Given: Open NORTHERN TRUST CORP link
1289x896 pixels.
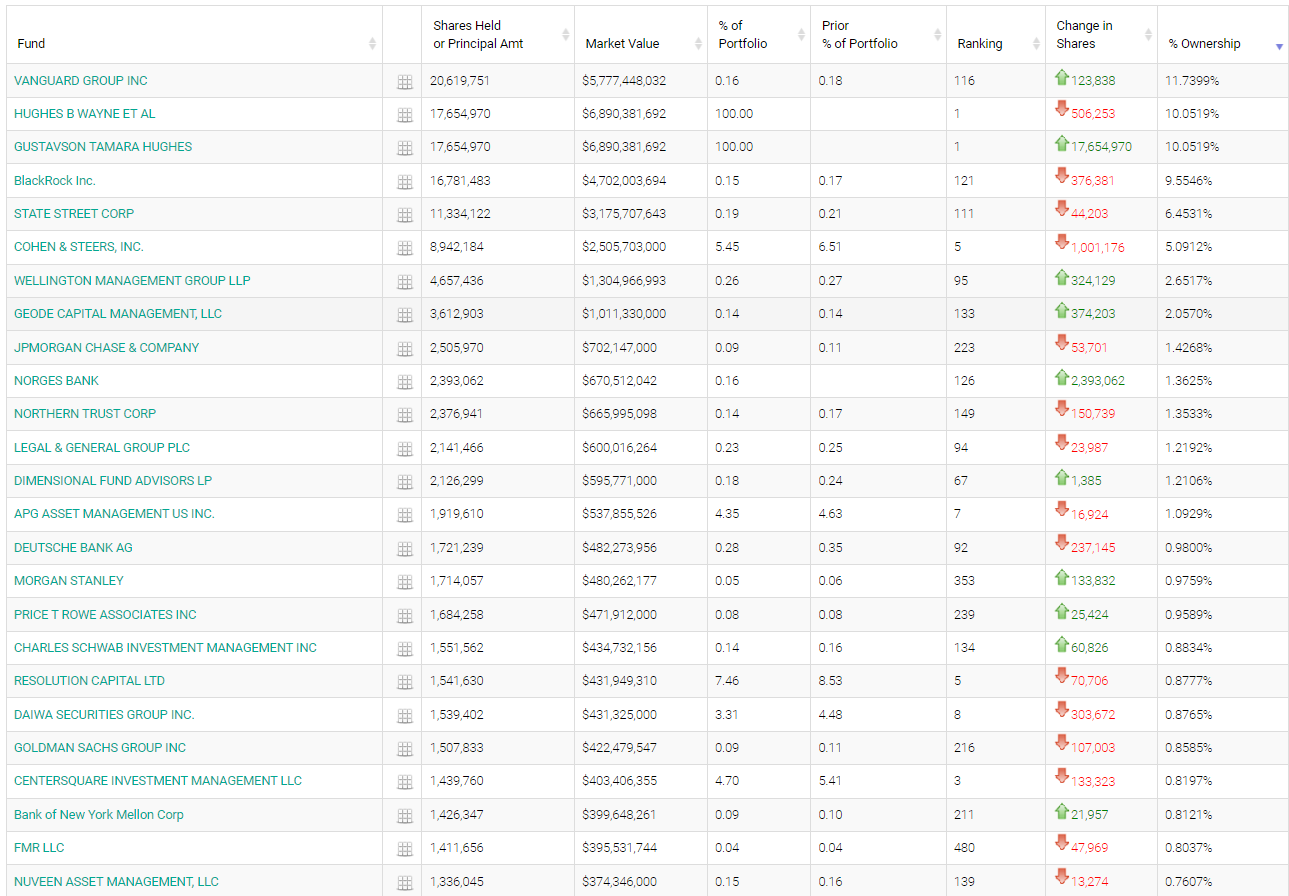Looking at the screenshot, I should [x=85, y=414].
